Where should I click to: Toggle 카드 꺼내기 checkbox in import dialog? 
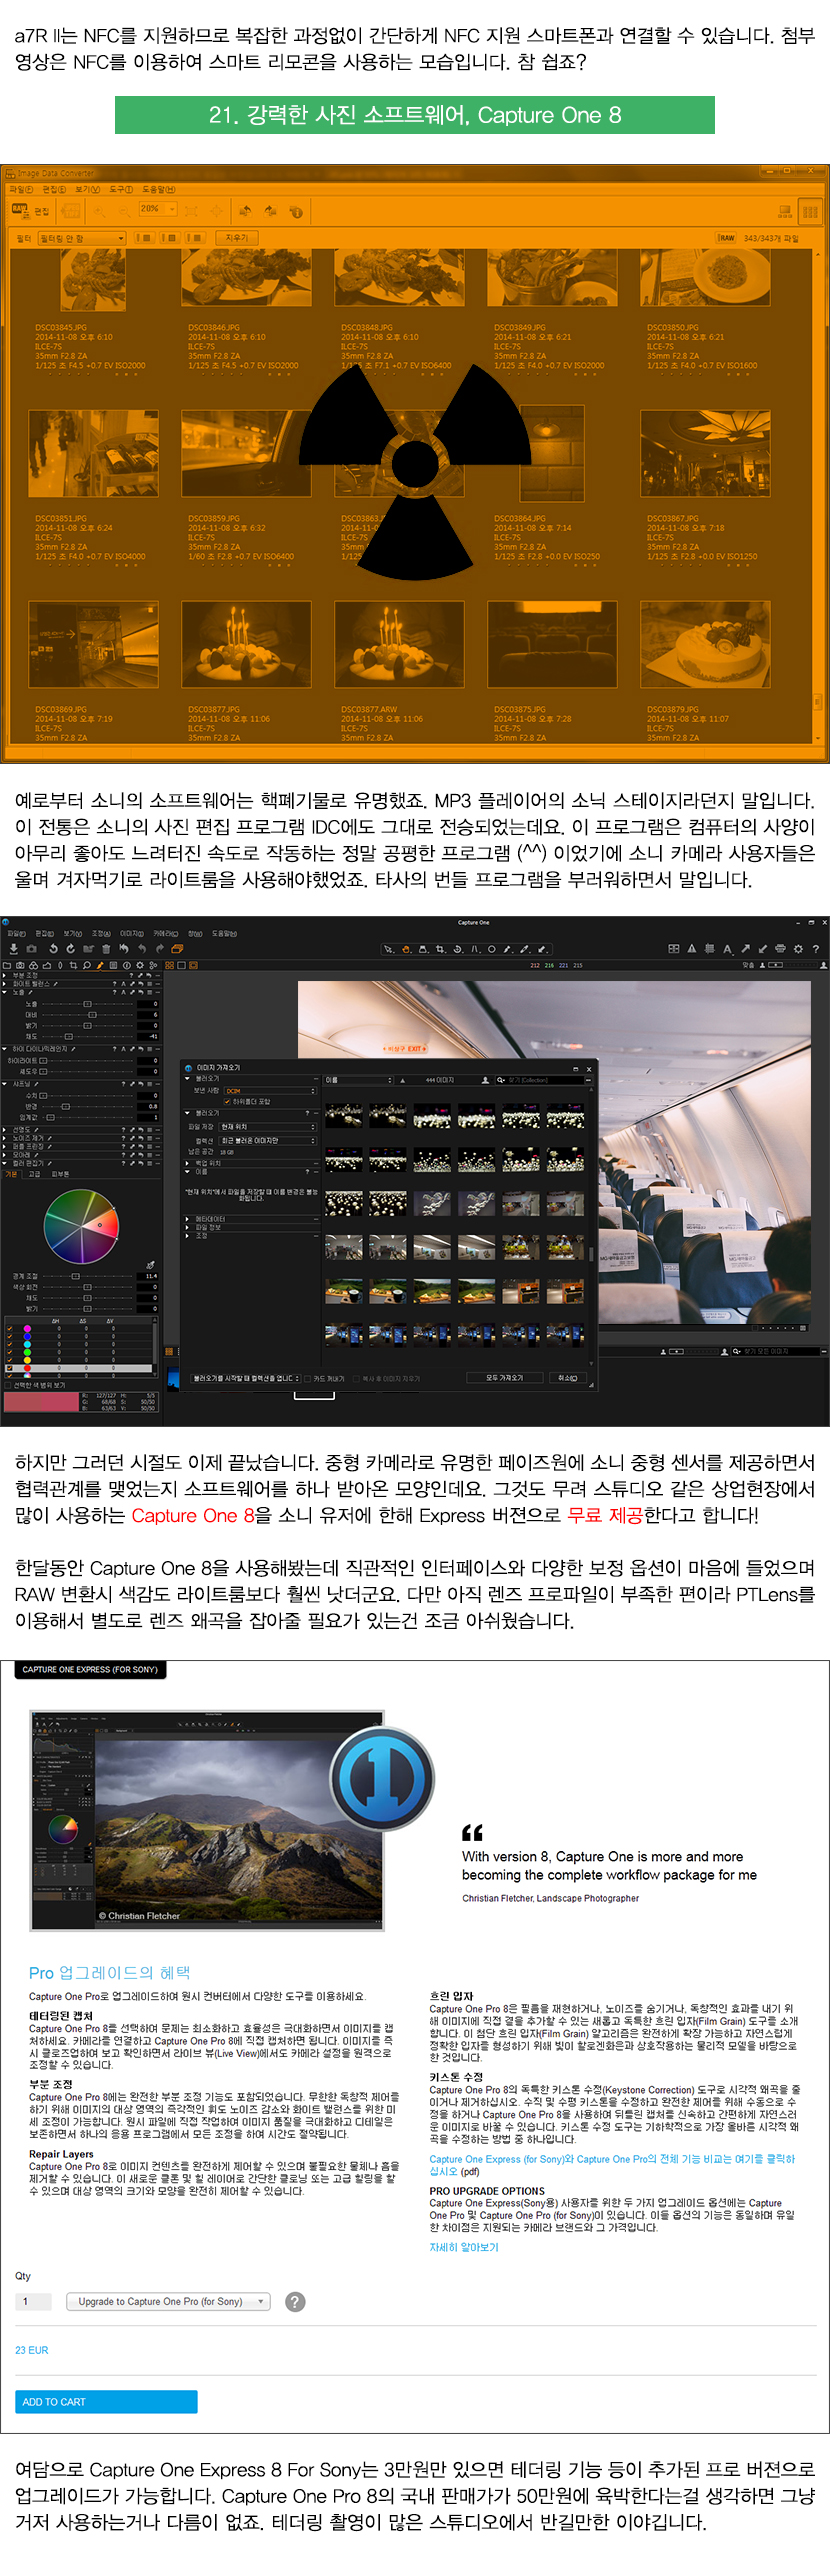click(308, 1378)
